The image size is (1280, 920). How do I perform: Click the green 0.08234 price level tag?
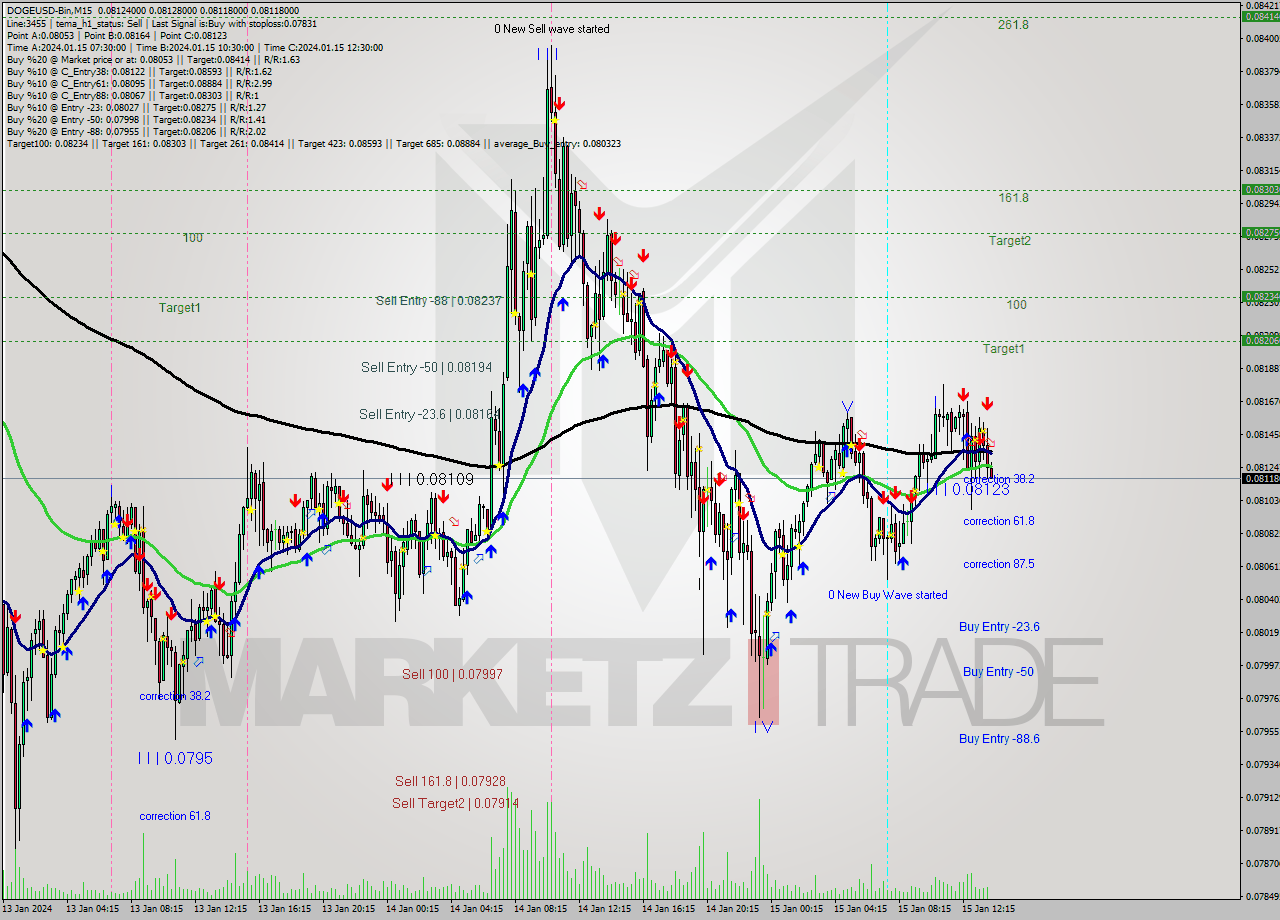point(1260,297)
